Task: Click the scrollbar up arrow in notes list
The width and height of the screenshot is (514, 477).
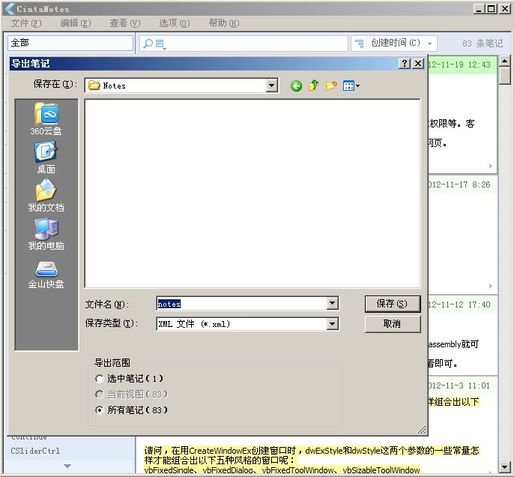Action: coord(505,61)
